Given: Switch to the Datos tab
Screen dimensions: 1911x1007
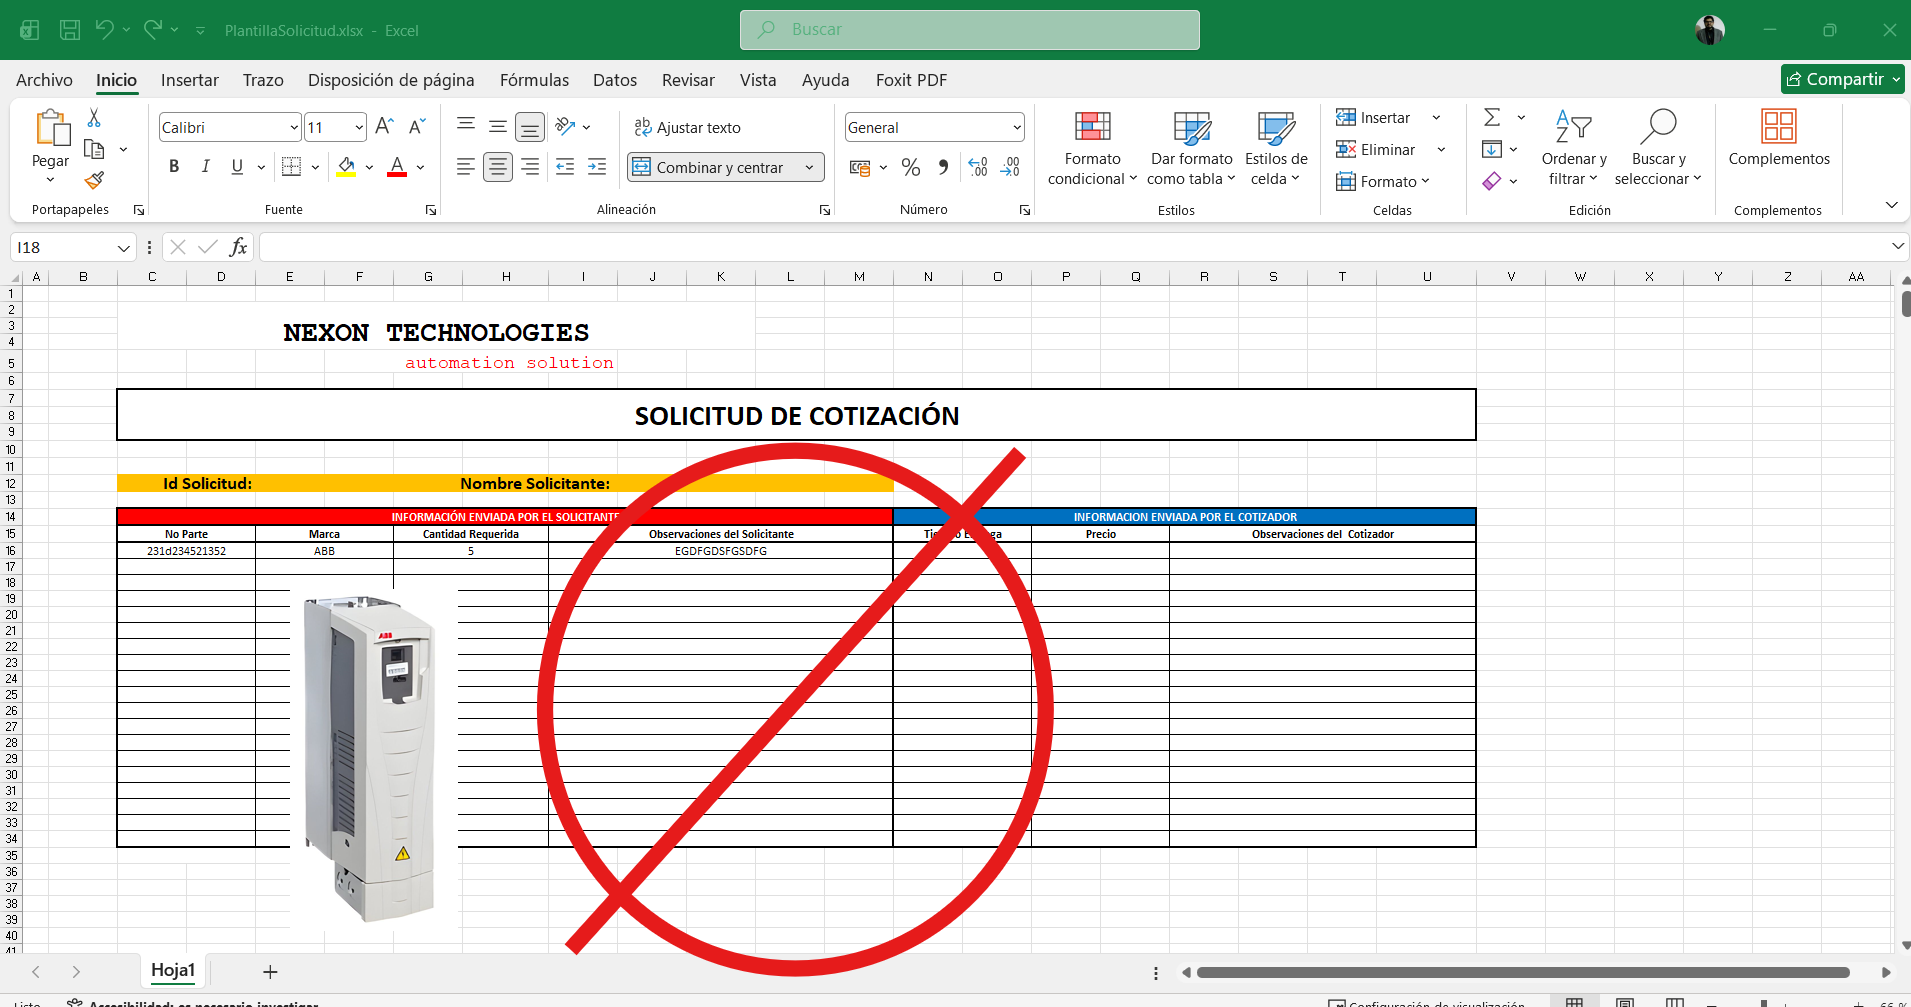Looking at the screenshot, I should click(x=615, y=80).
